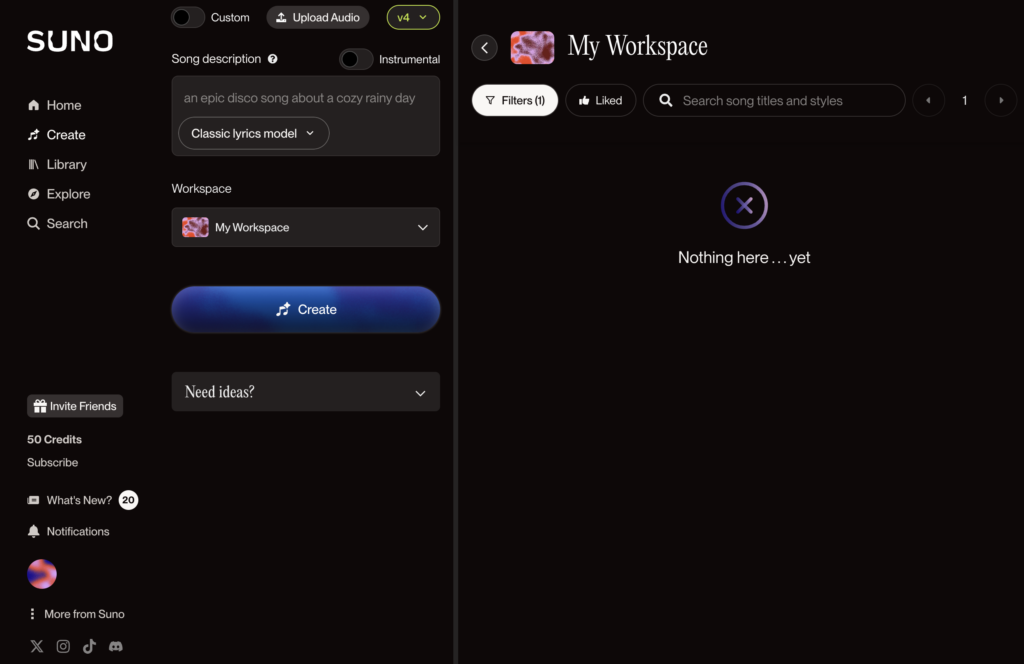This screenshot has width=1024, height=664.
Task: Click the magnifier icon in the song search bar
Action: (x=665, y=101)
